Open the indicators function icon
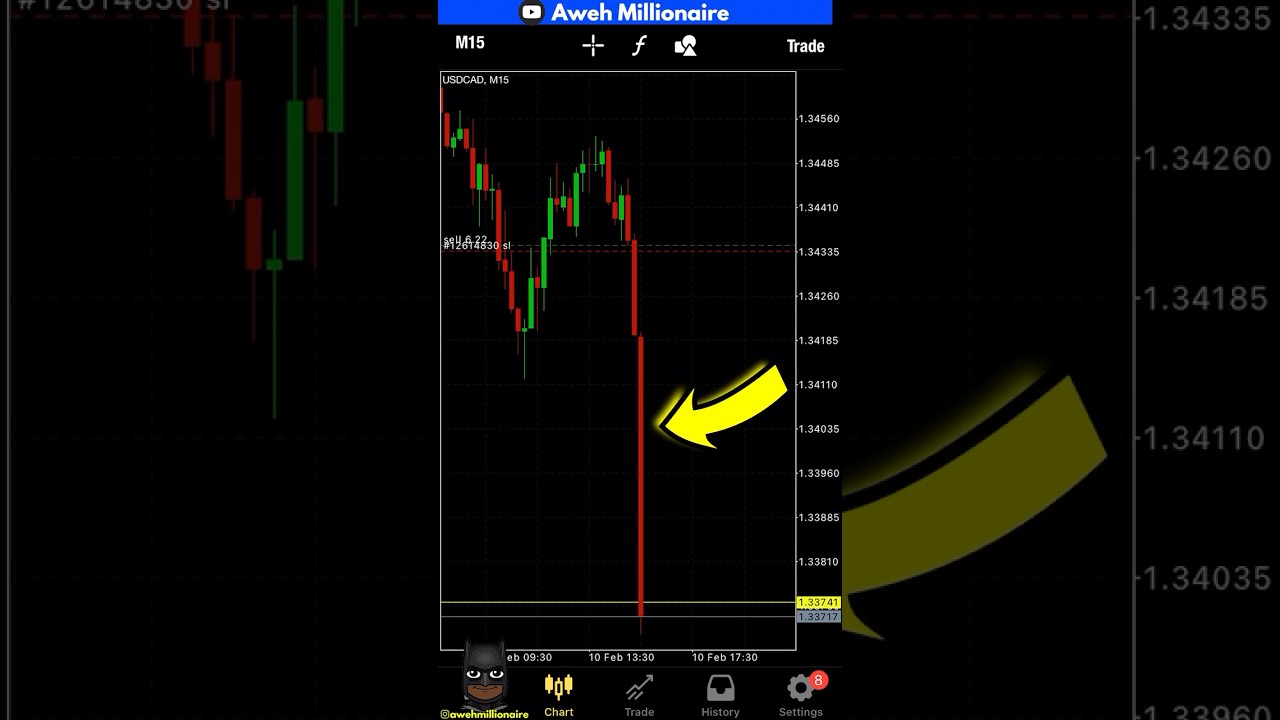Viewport: 1280px width, 720px height. [x=639, y=45]
